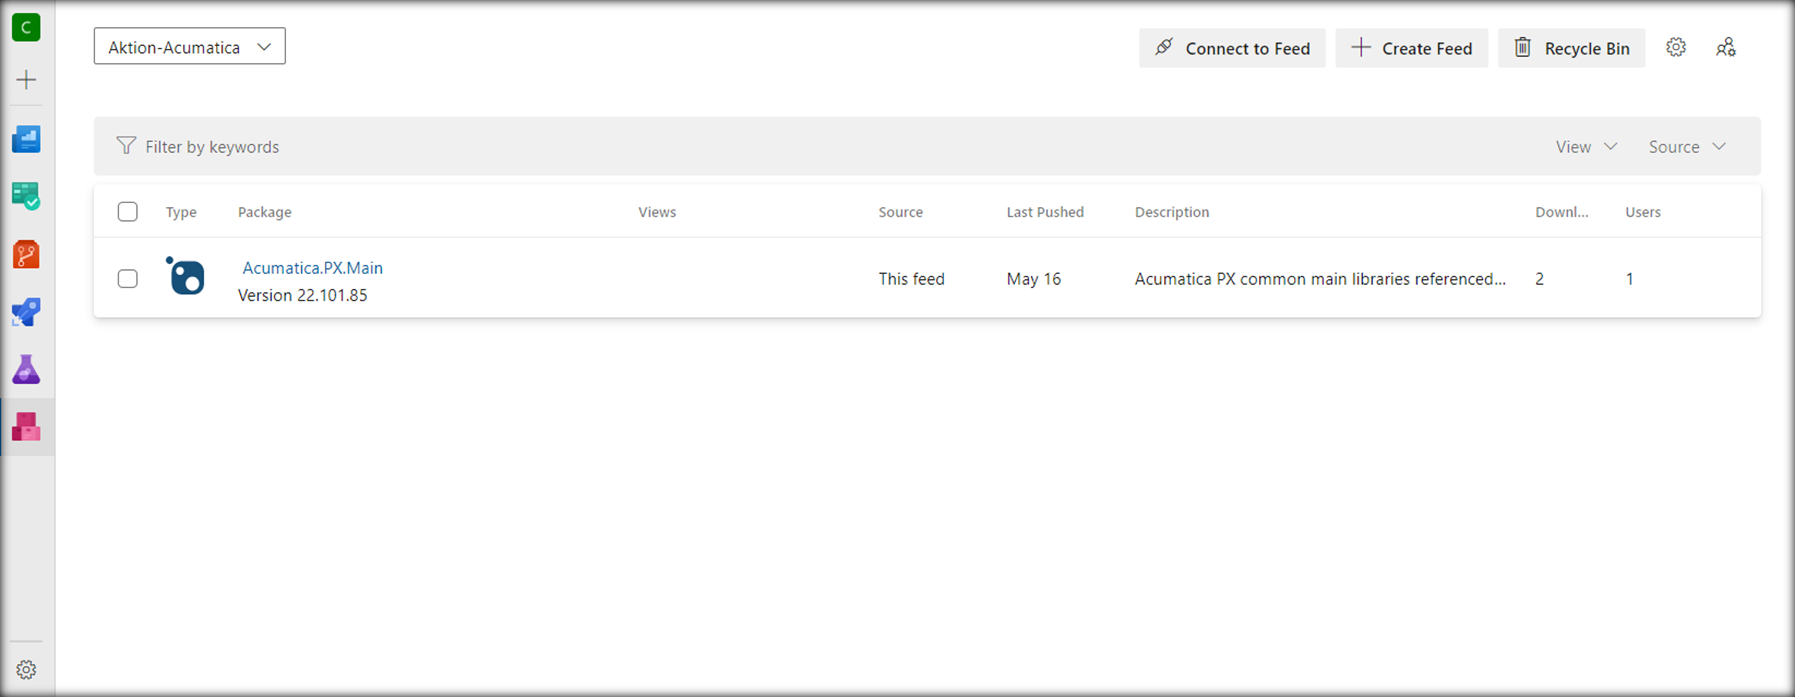Open feed settings gear icon
This screenshot has height=697, width=1795.
1676,47
